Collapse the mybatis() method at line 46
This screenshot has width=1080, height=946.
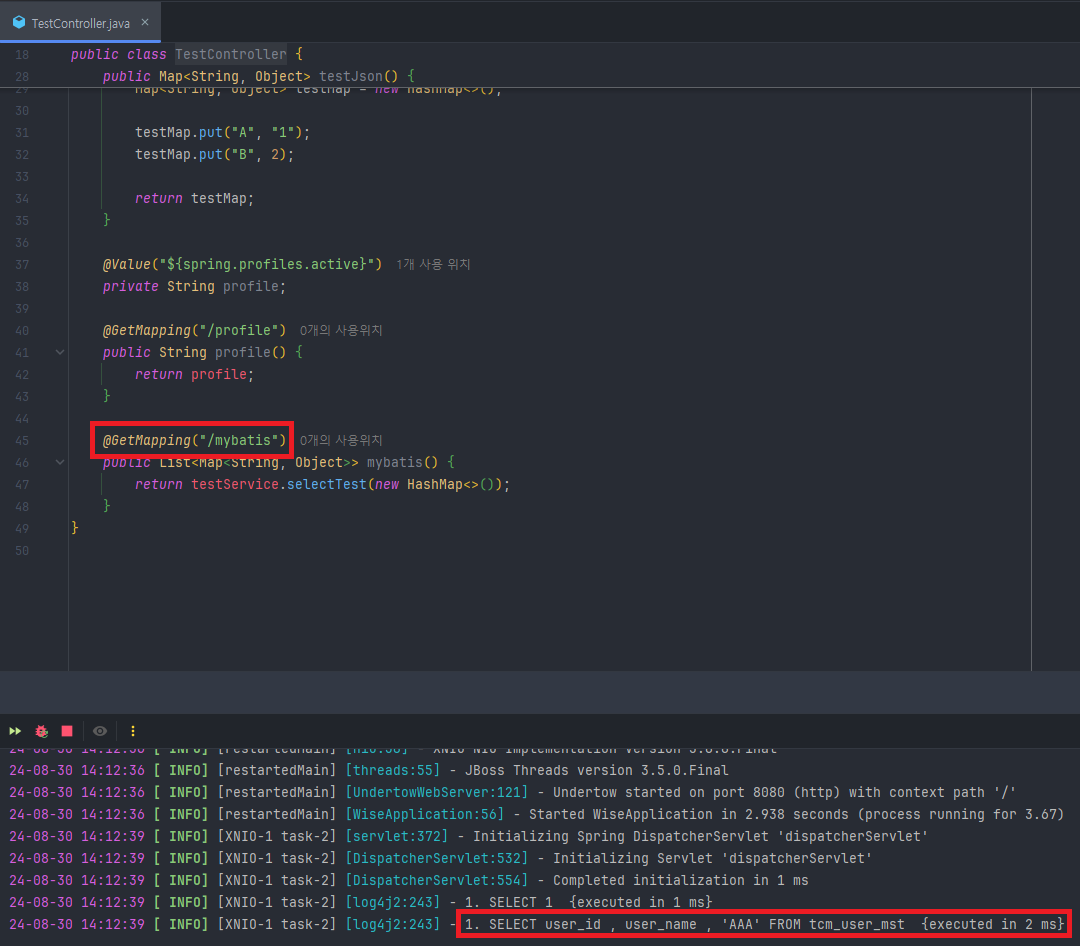pyautogui.click(x=60, y=462)
